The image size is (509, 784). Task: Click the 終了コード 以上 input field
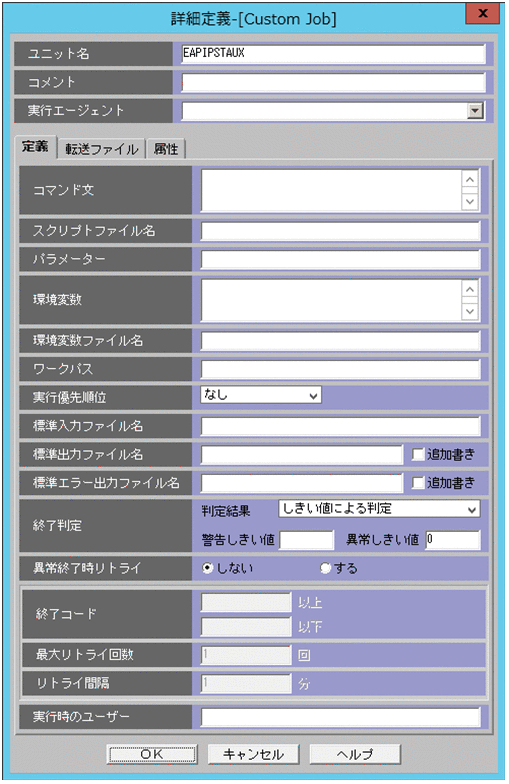tap(246, 602)
